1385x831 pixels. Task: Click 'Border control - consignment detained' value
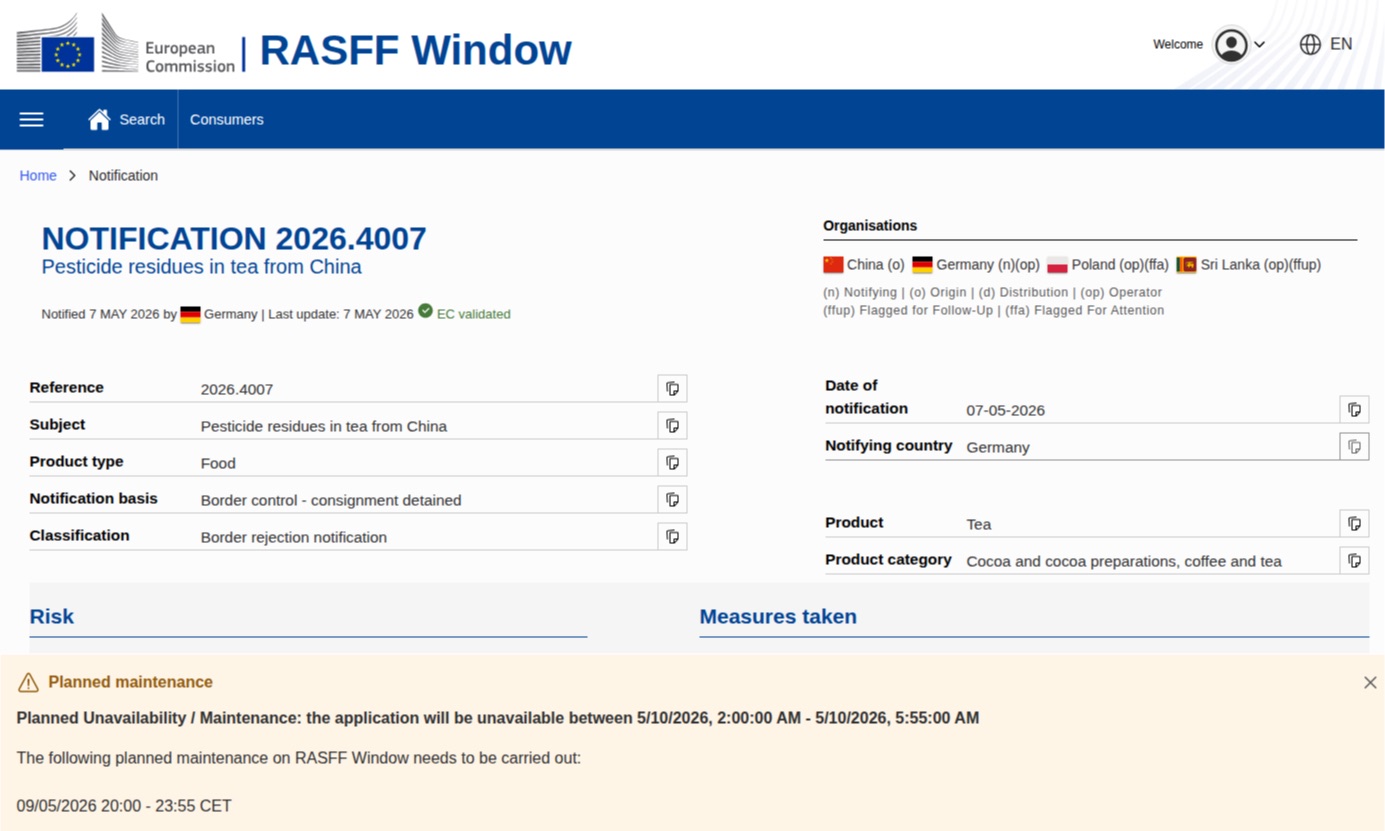click(x=331, y=500)
